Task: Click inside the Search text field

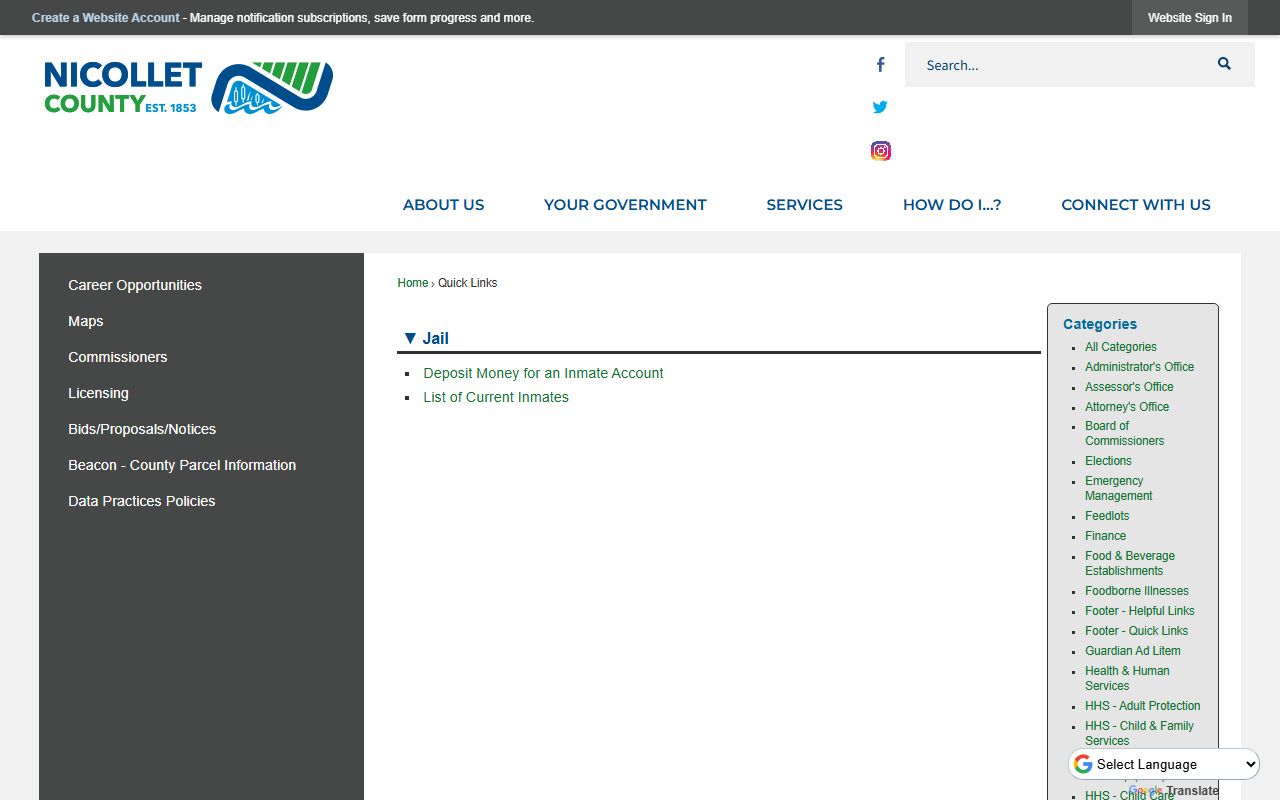Action: click(1055, 65)
